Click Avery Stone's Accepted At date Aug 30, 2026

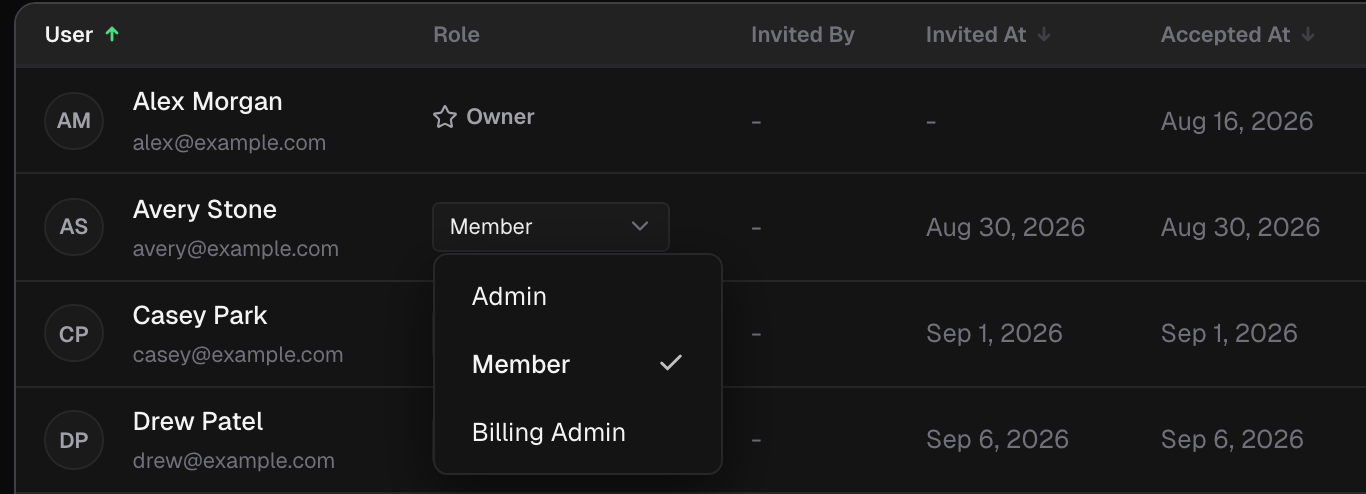(1240, 228)
